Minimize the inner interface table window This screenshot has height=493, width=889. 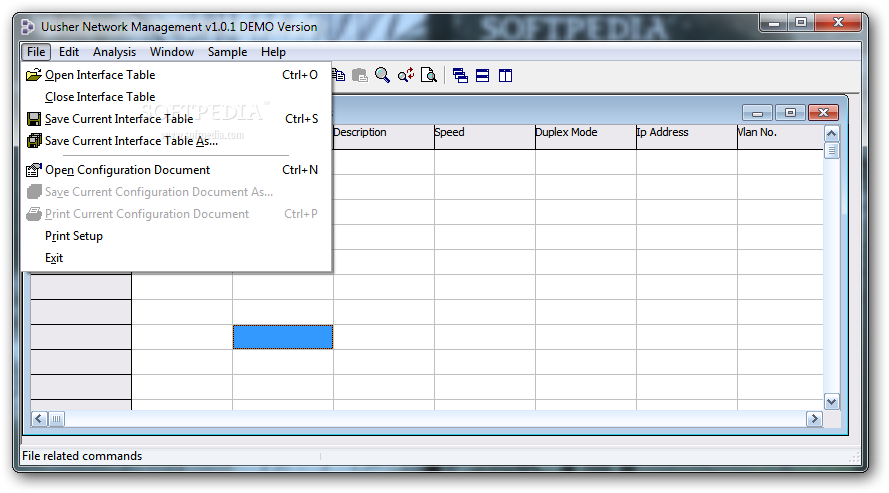pos(757,112)
